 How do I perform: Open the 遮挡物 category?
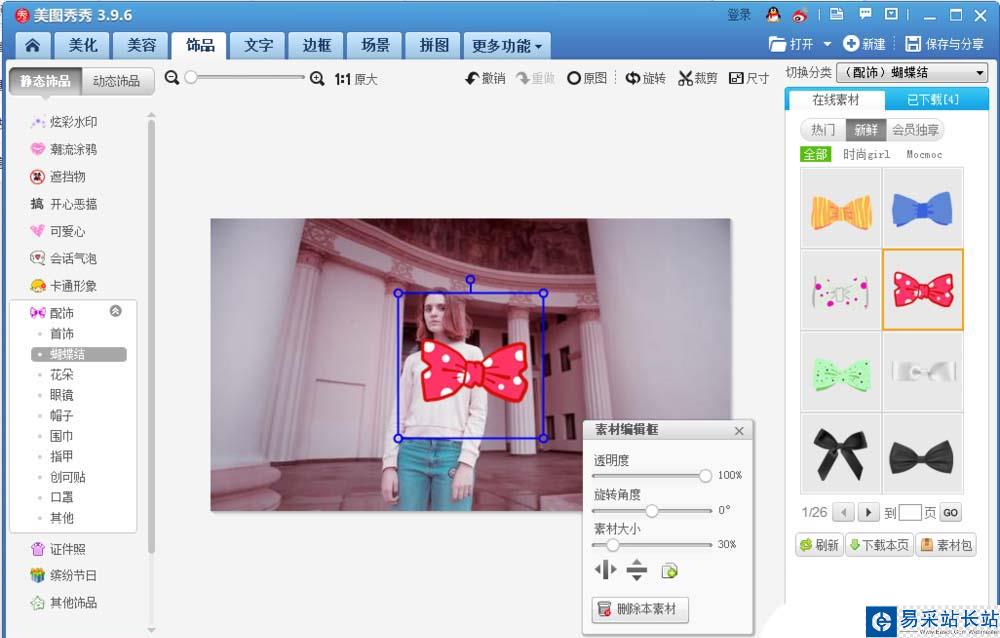click(x=58, y=177)
